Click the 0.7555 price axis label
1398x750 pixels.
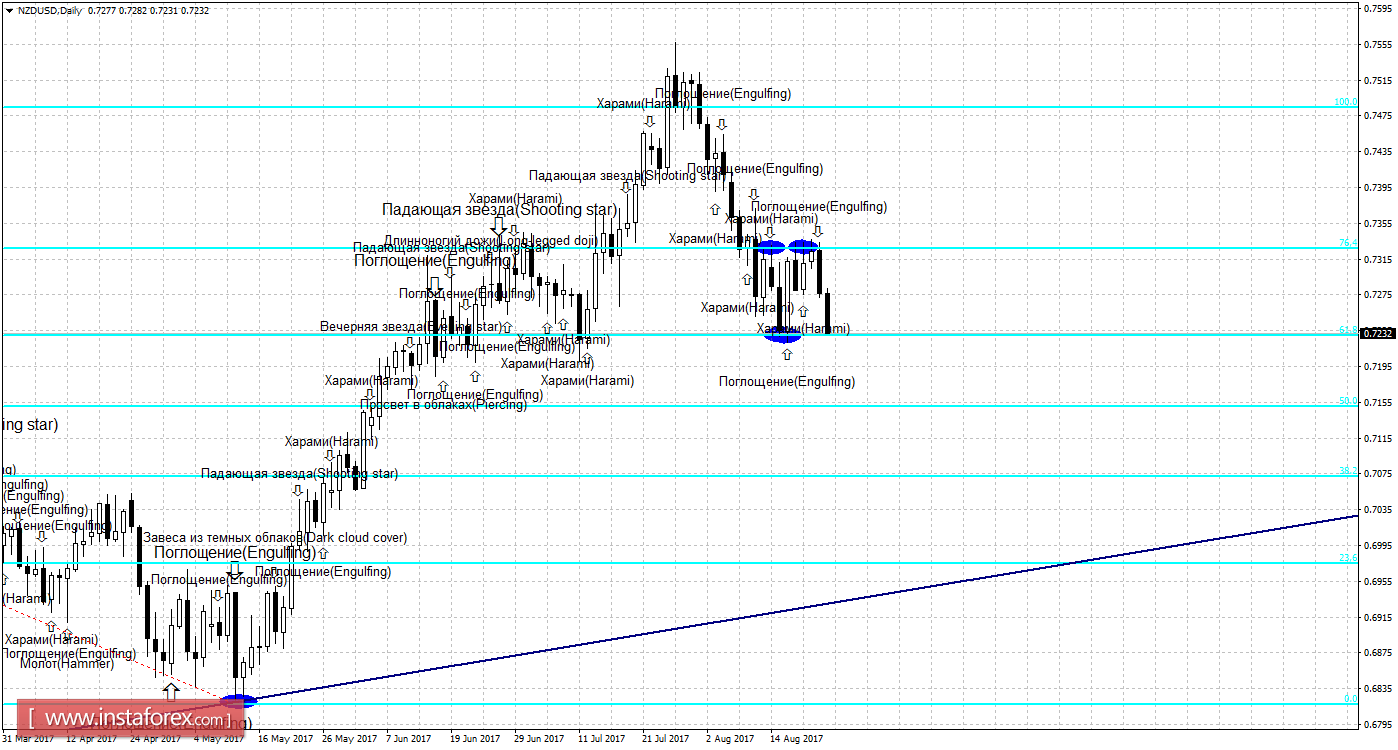pos(1377,45)
